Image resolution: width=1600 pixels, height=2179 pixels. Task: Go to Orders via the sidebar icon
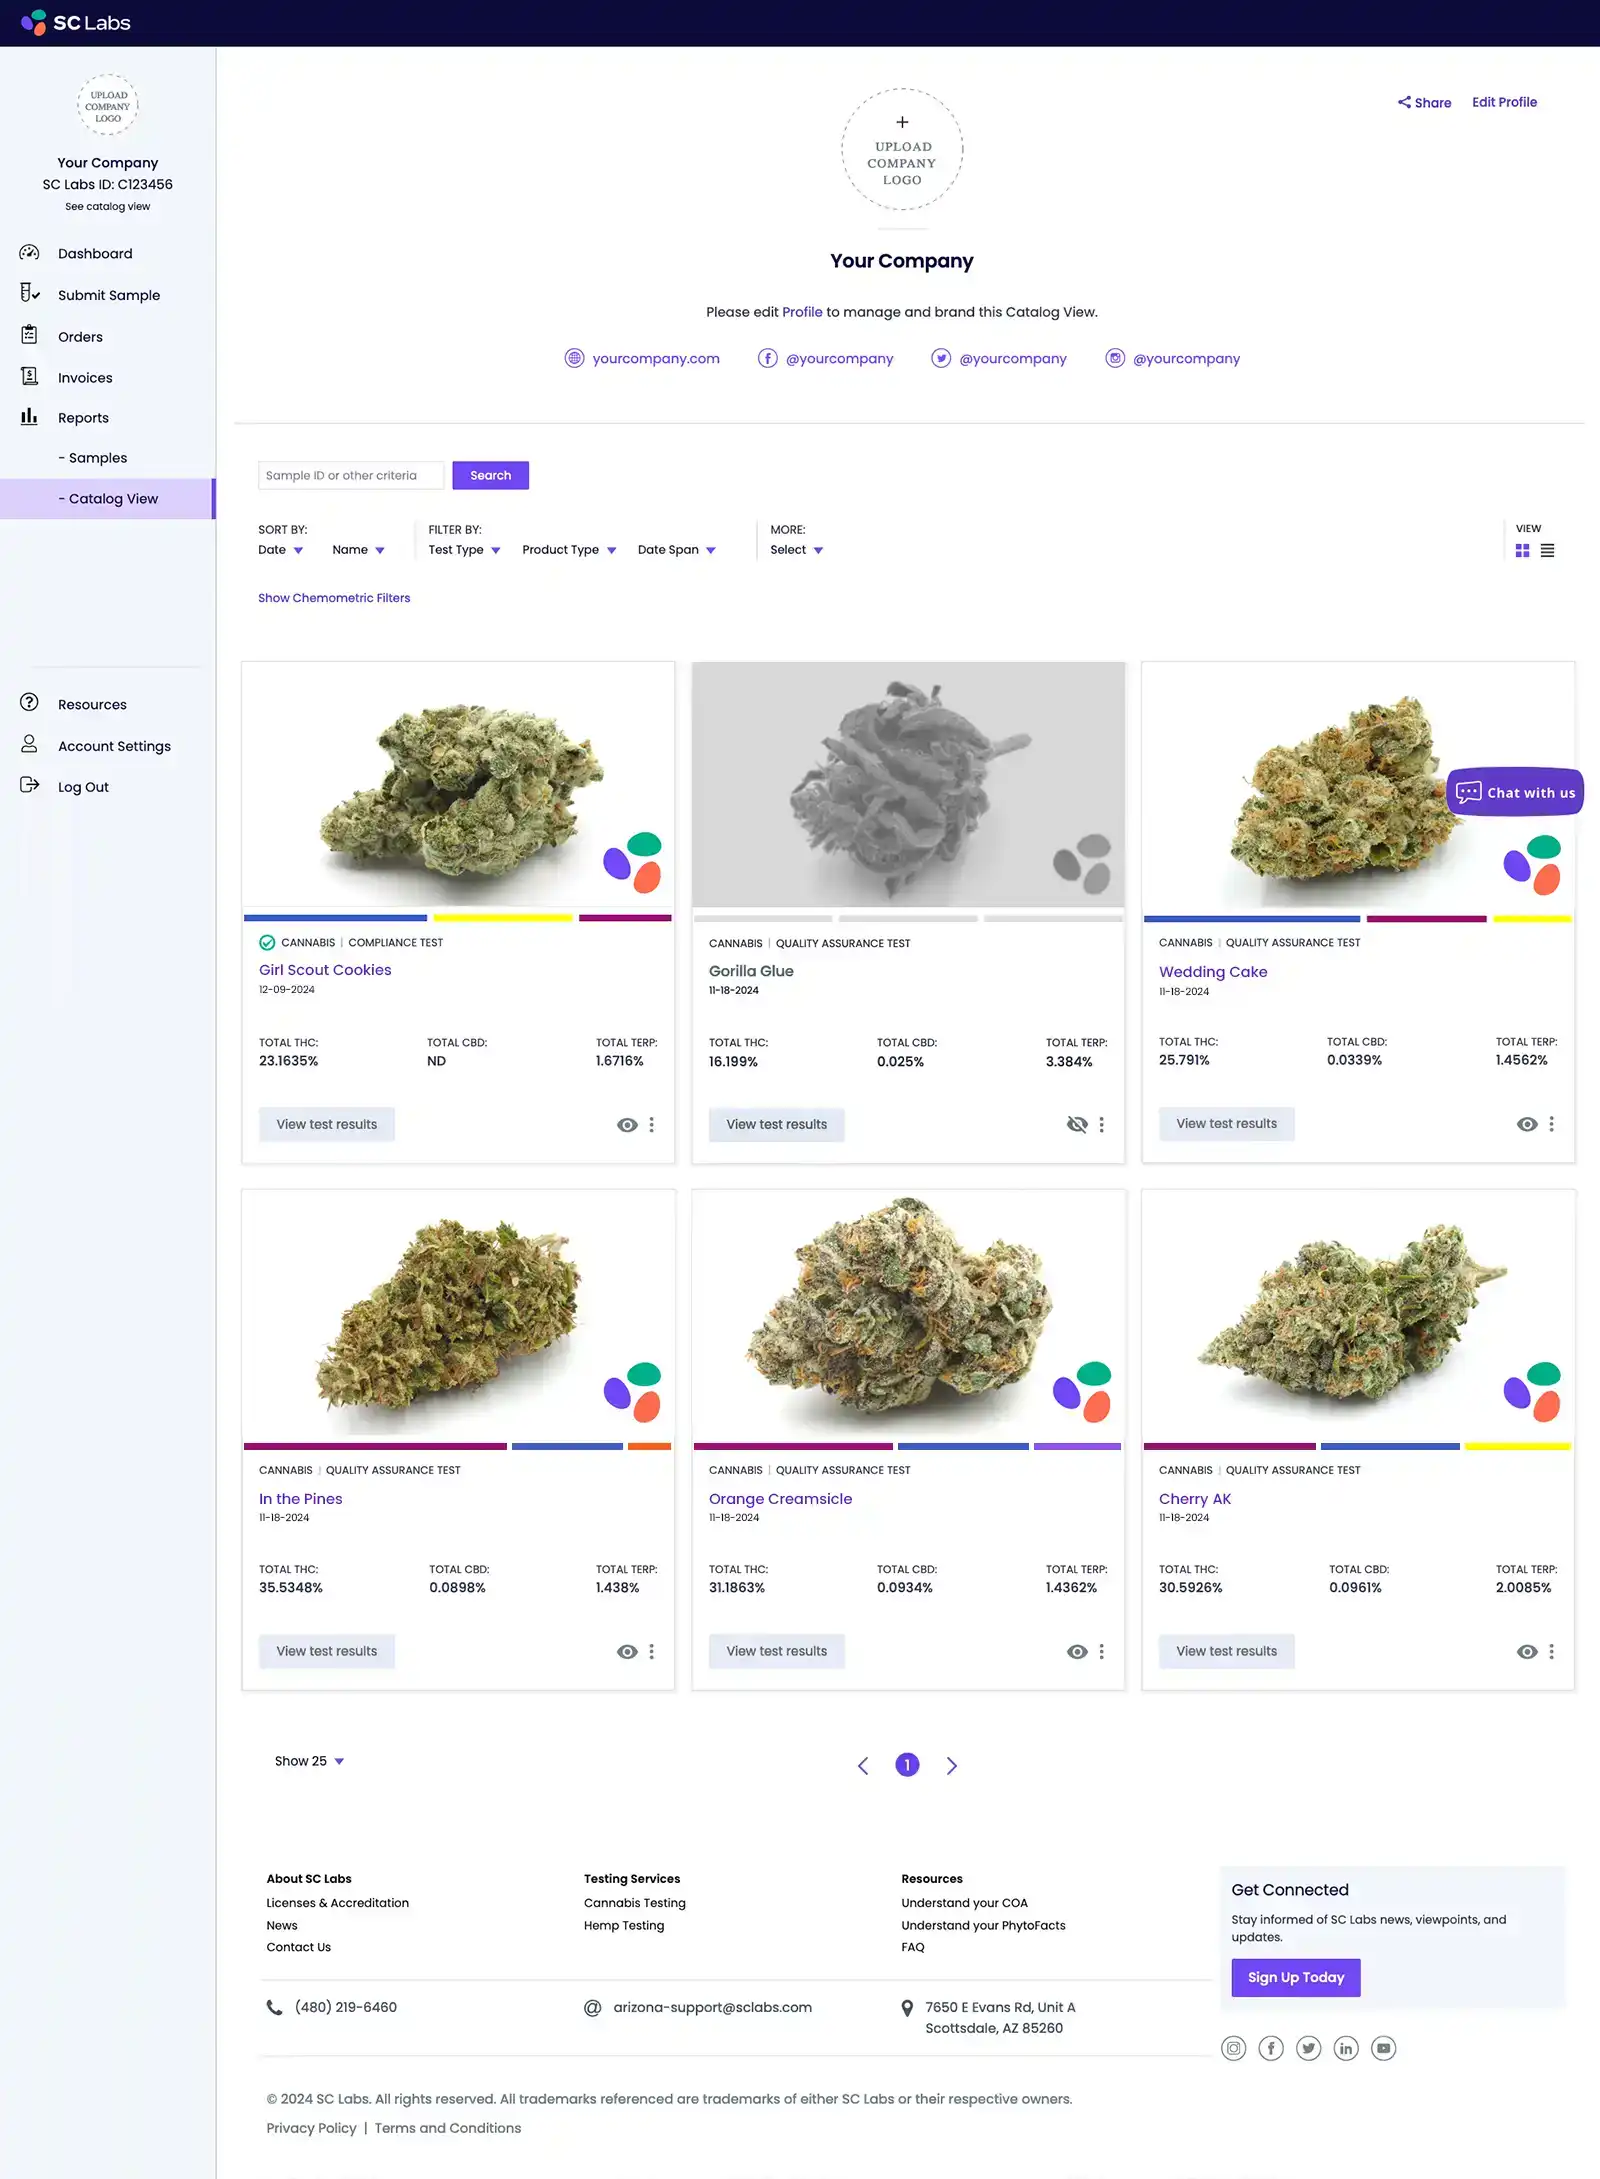point(29,335)
